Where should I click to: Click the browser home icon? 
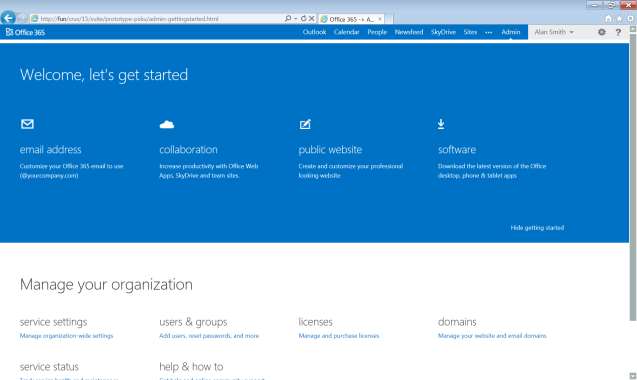coord(608,19)
